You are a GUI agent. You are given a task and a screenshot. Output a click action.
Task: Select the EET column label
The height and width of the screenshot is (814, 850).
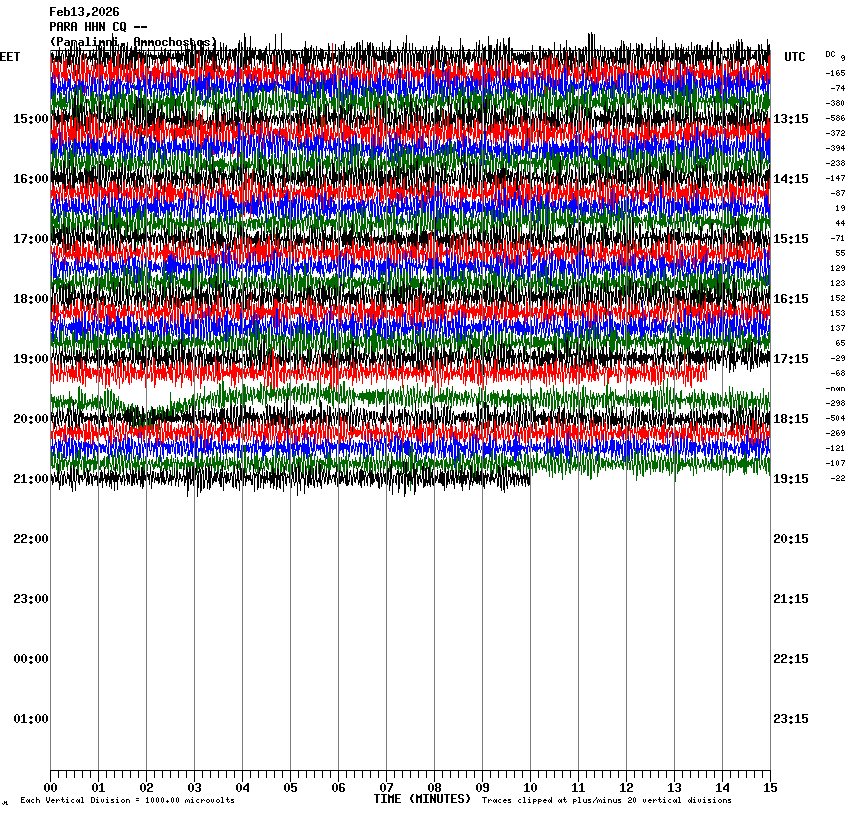coord(10,58)
